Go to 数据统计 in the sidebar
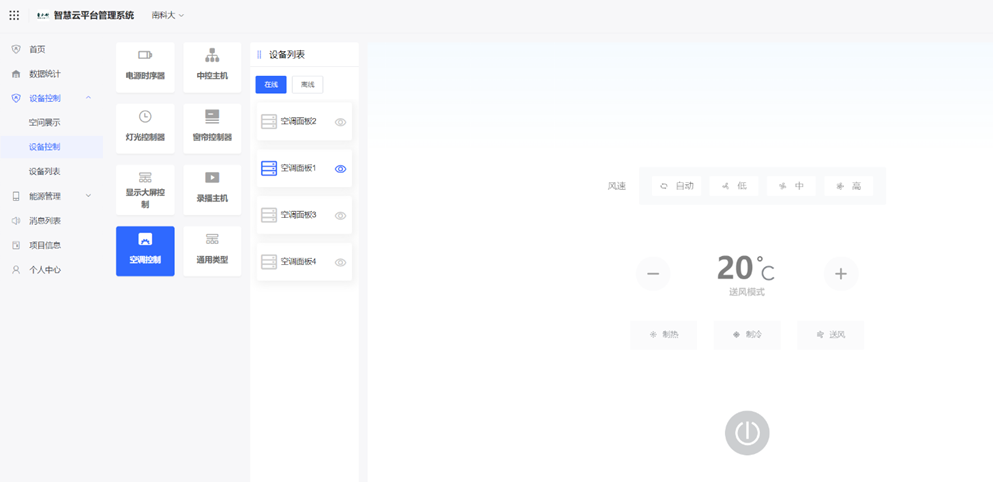This screenshot has height=482, width=993. click(x=44, y=74)
